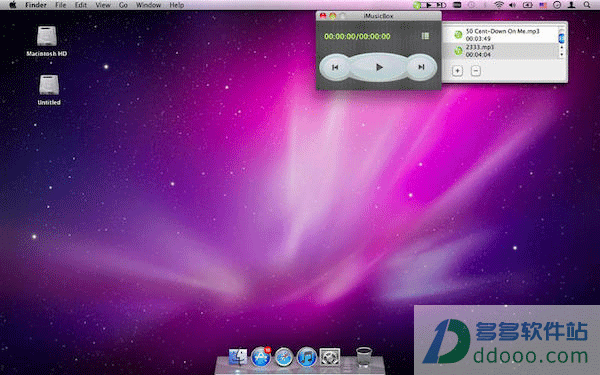
Task: Open the Wi-Fi status menu
Action: (x=499, y=5)
